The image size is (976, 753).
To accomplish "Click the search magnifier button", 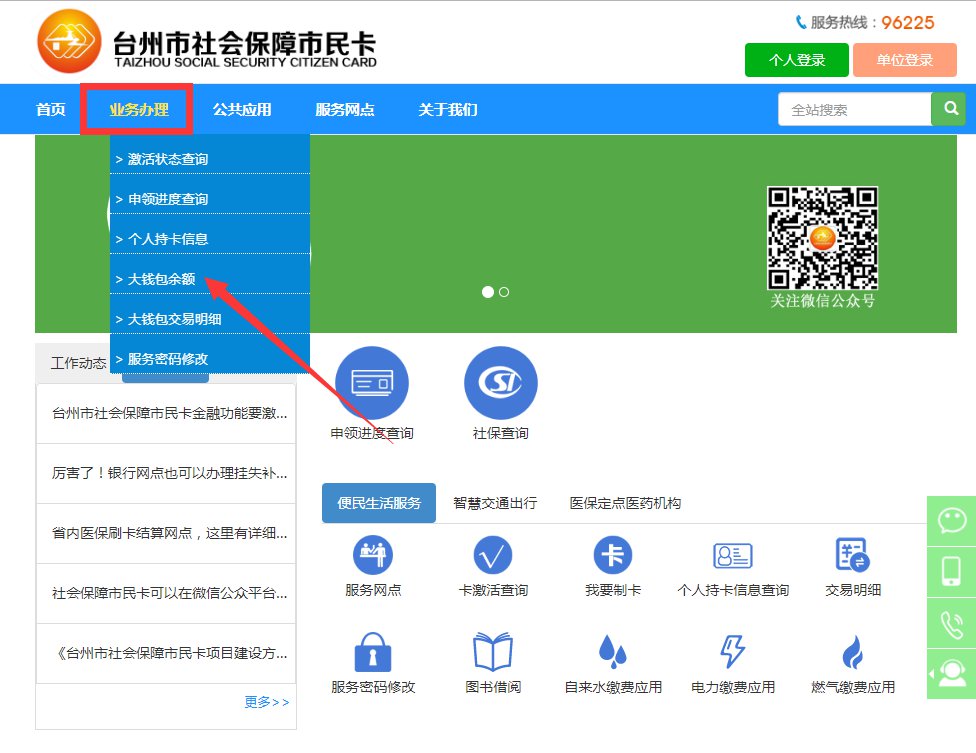I will pyautogui.click(x=948, y=109).
